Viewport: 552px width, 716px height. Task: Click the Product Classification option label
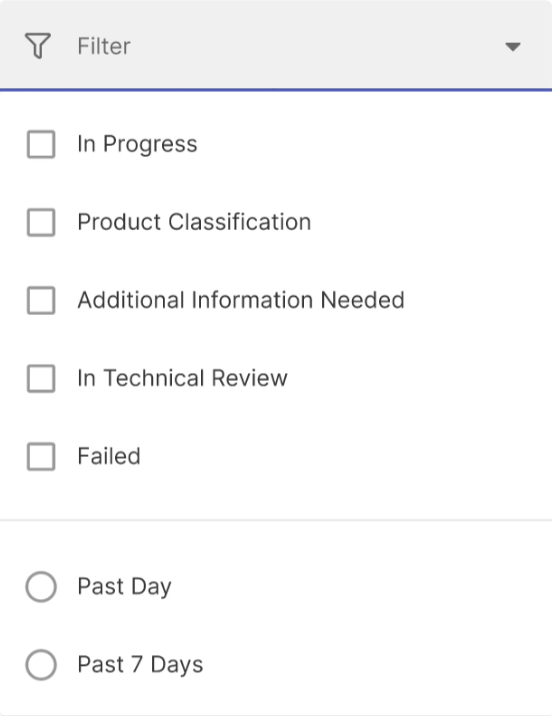(194, 222)
